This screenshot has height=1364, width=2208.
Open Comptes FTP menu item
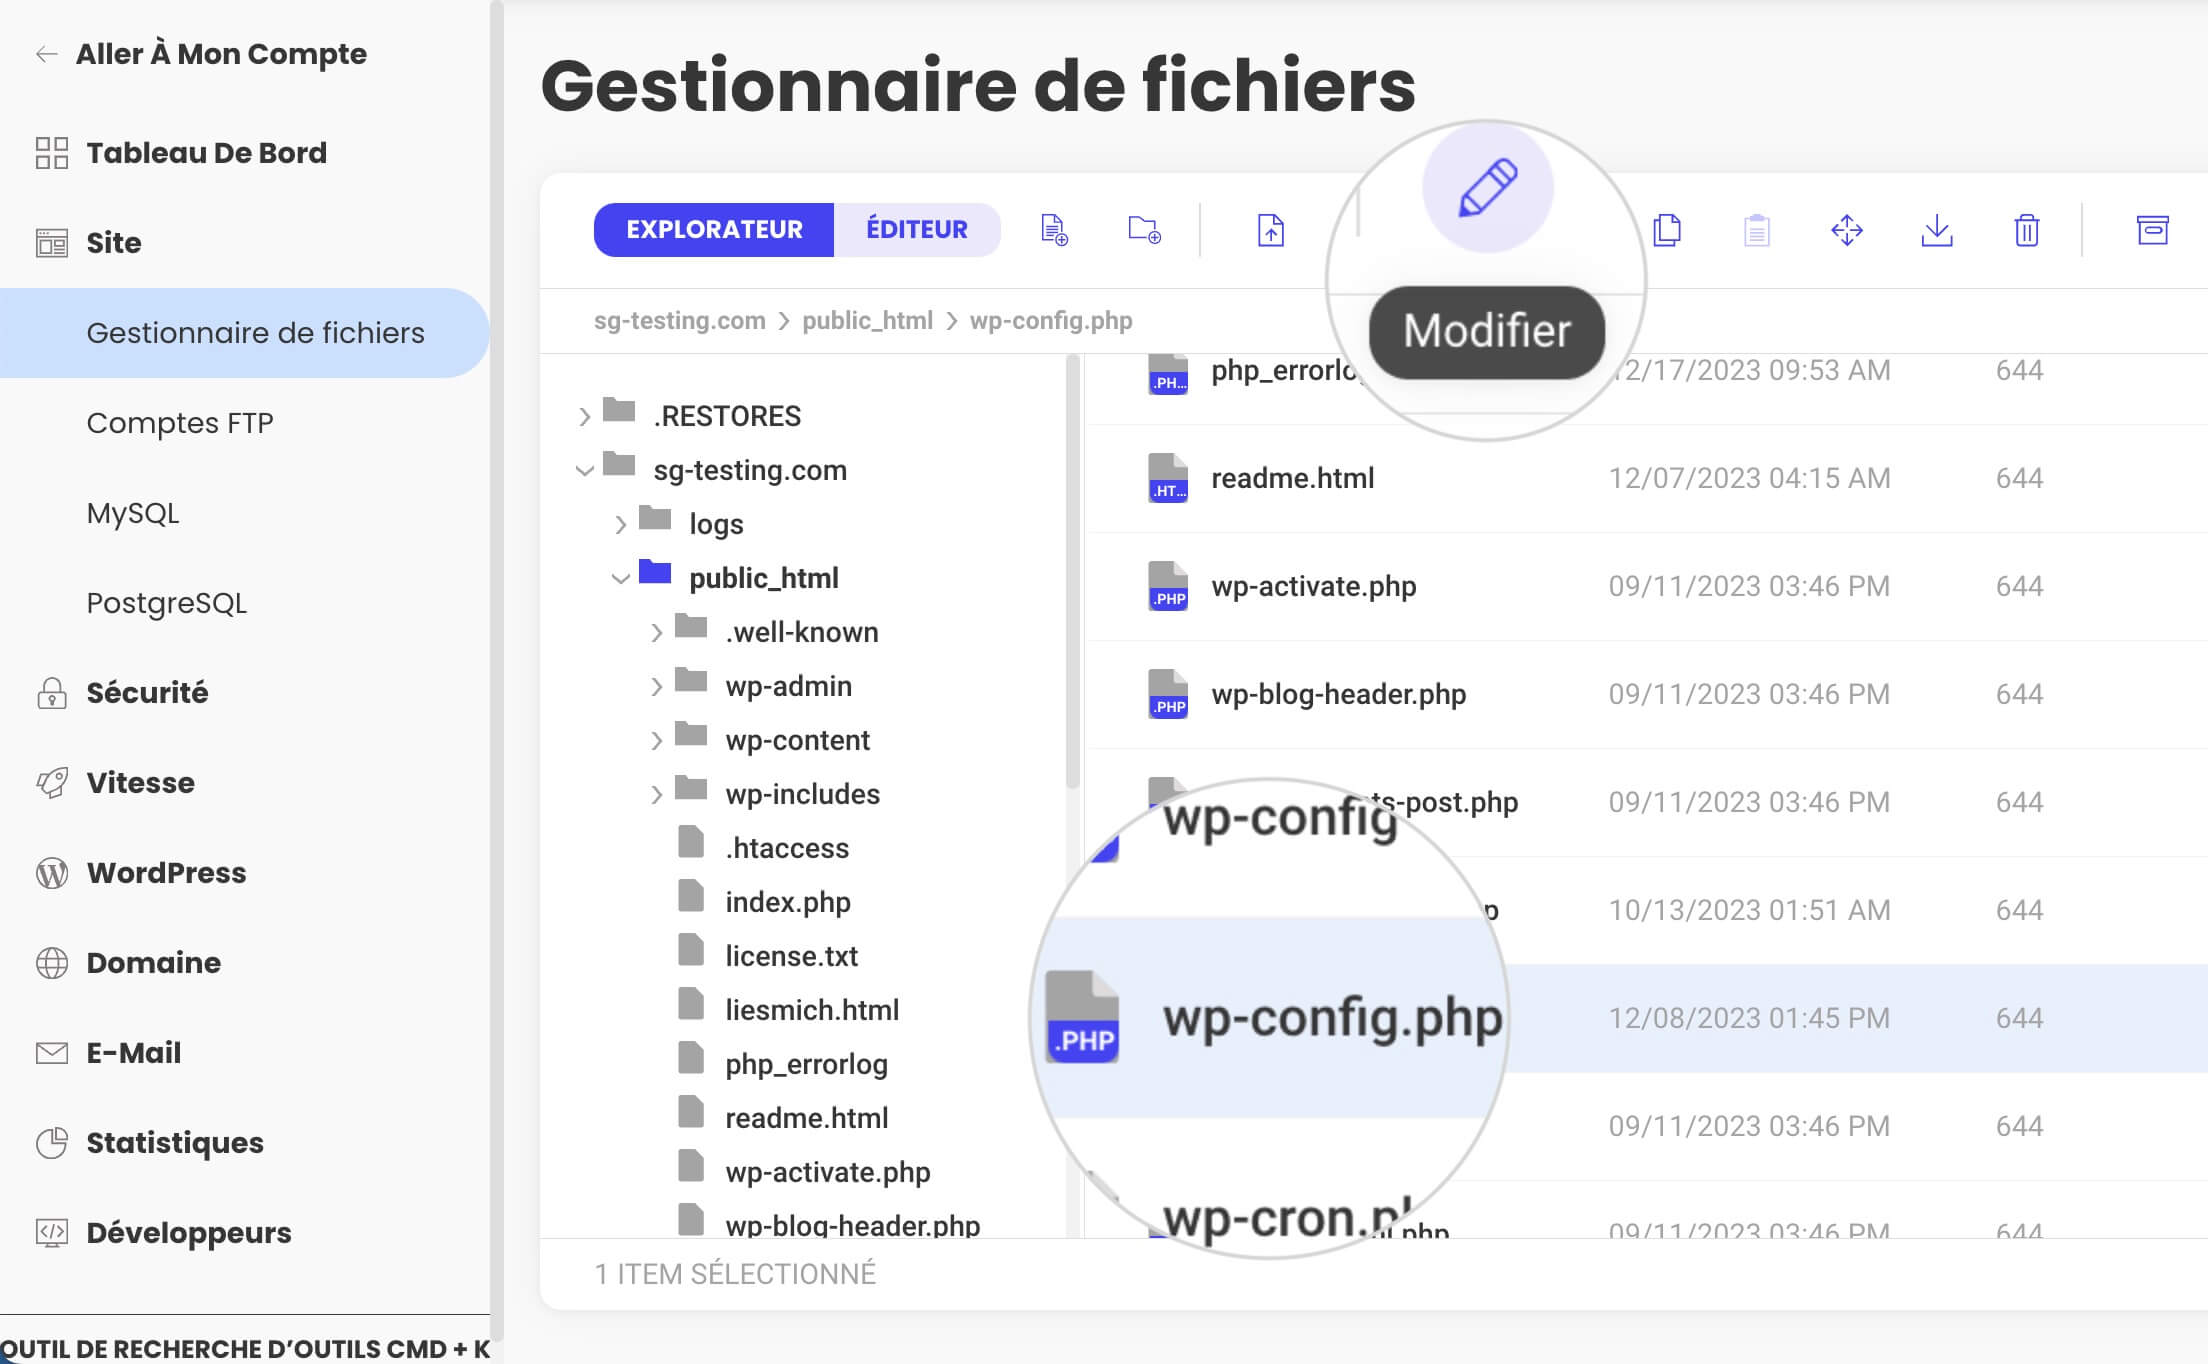point(180,423)
